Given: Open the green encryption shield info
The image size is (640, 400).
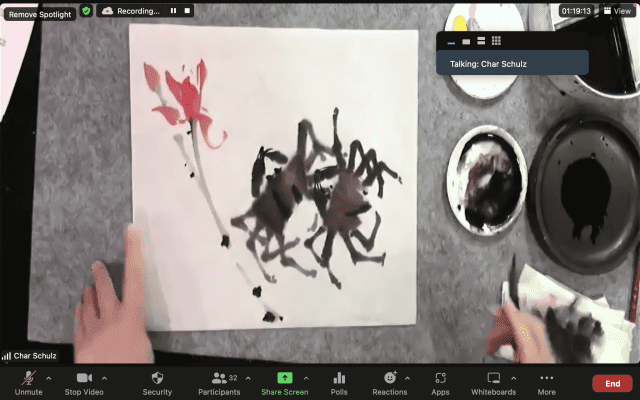Looking at the screenshot, I should tap(86, 11).
